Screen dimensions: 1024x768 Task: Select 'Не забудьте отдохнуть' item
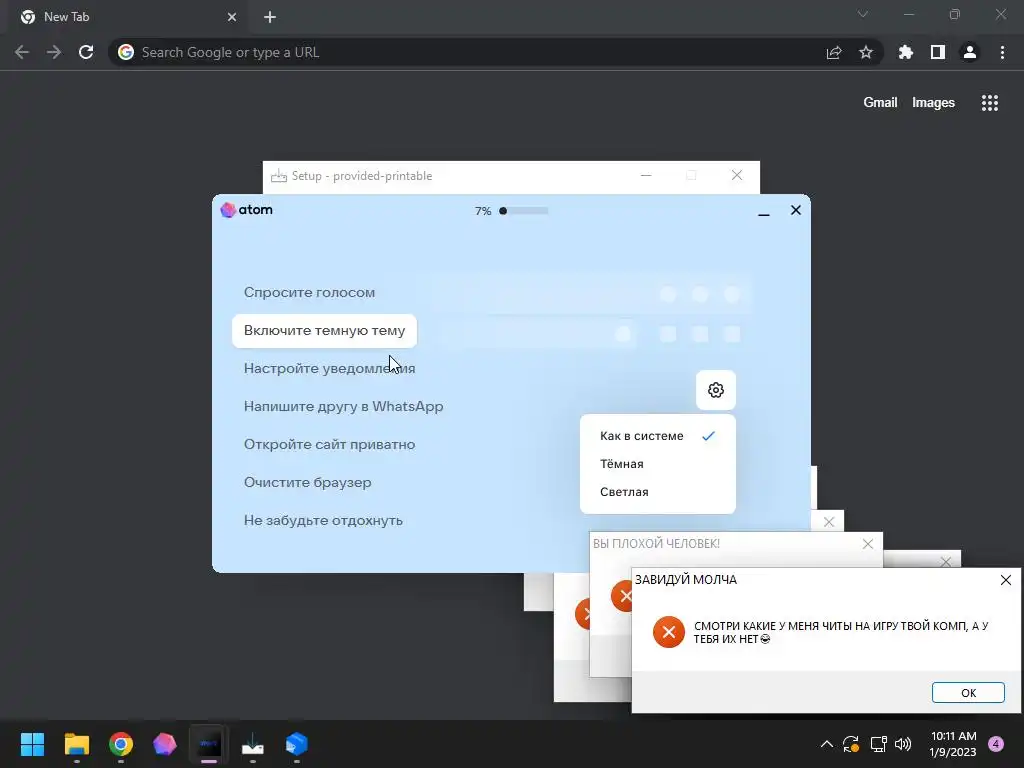coord(323,520)
